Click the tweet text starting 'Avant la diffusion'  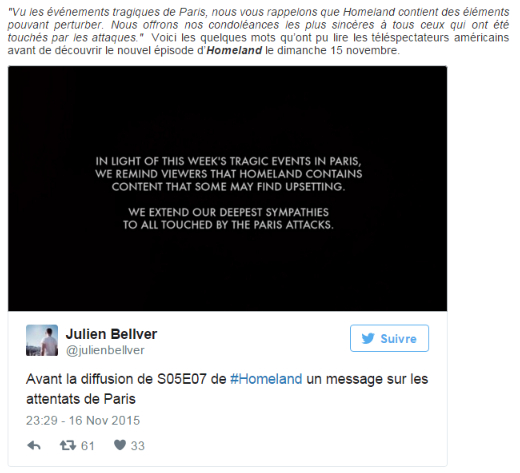click(227, 389)
